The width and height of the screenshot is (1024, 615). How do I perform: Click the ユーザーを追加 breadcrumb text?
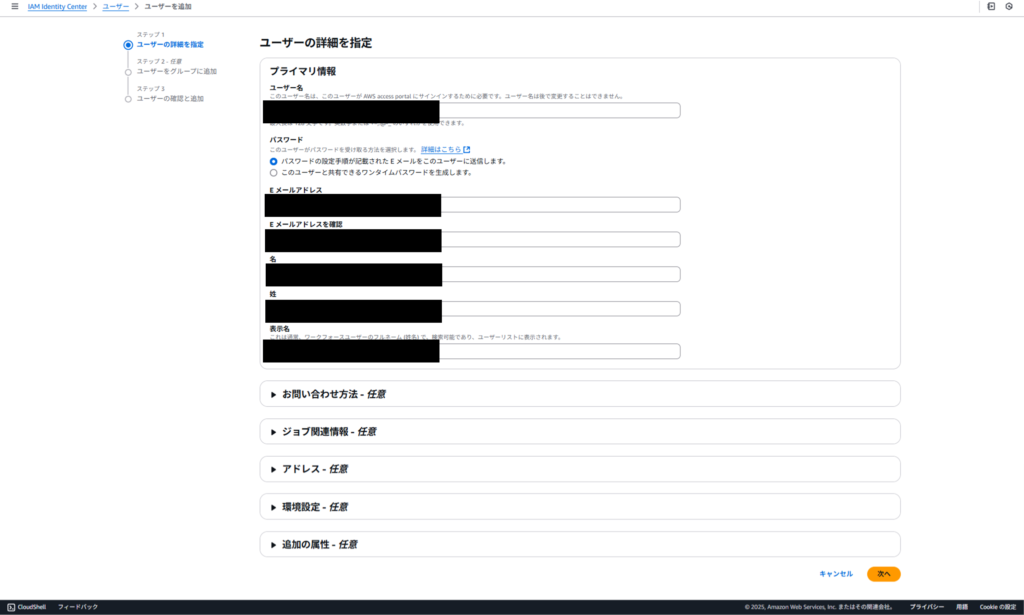pyautogui.click(x=168, y=7)
